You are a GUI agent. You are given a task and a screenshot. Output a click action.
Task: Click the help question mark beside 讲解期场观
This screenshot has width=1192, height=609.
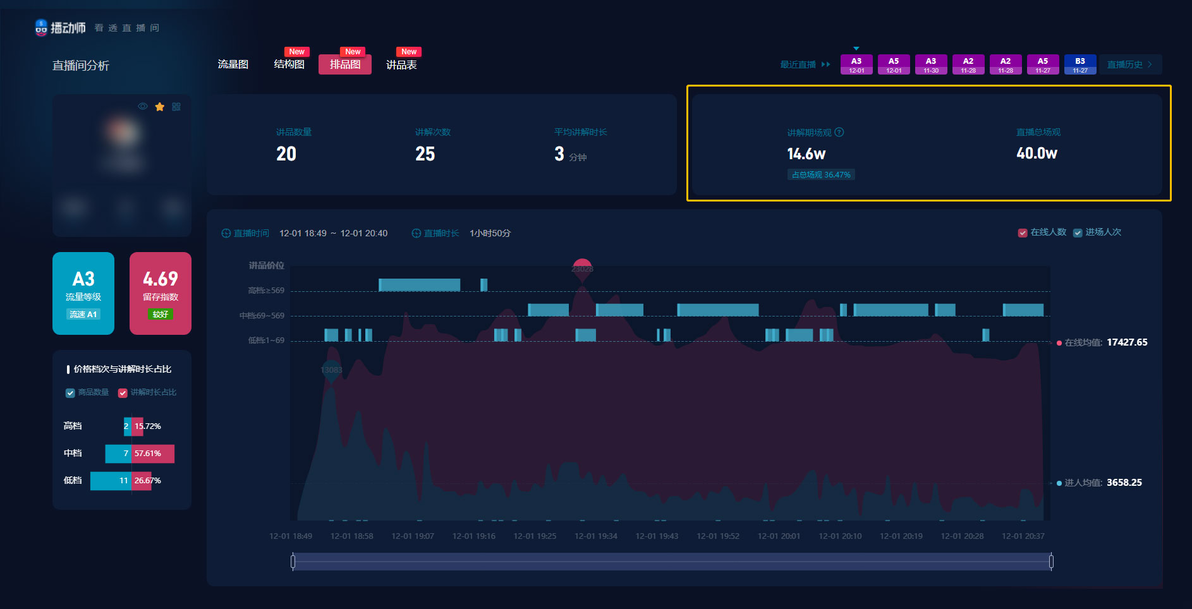pyautogui.click(x=839, y=132)
